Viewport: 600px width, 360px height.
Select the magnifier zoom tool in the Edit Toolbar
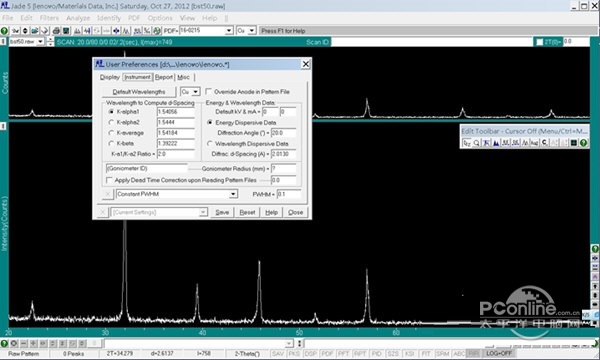pos(476,143)
